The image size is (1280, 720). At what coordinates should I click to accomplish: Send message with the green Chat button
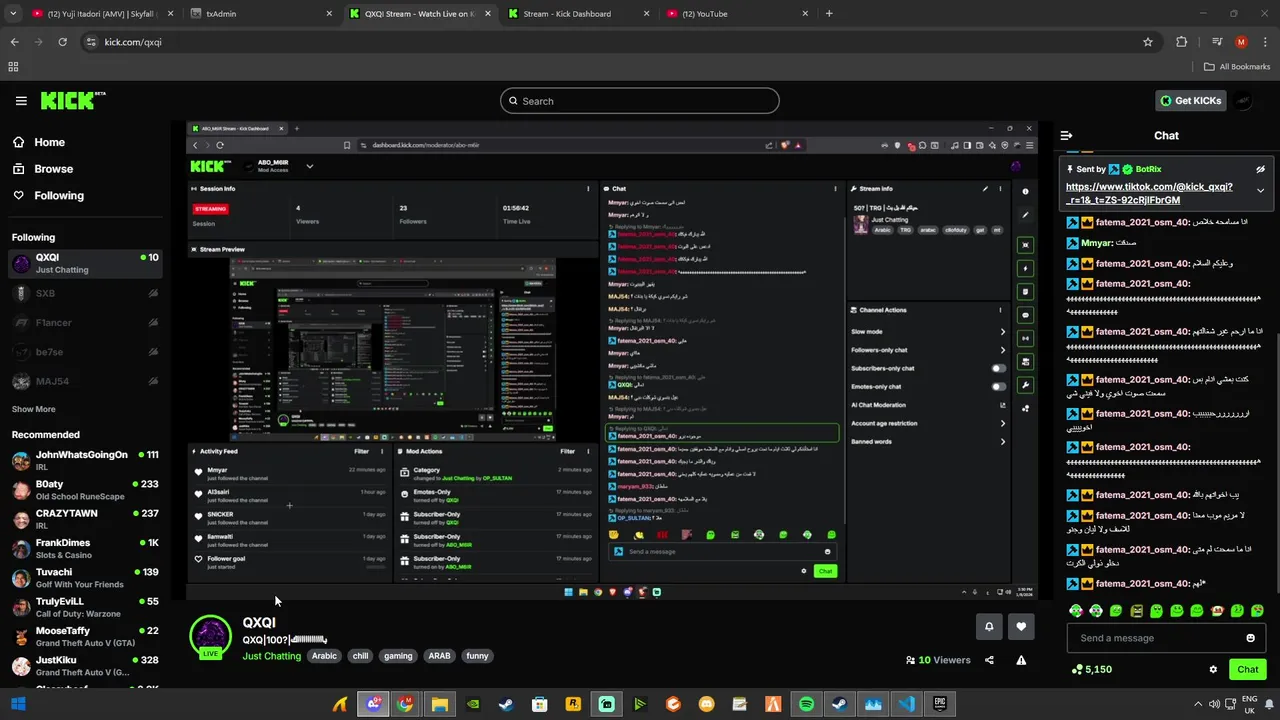click(x=1247, y=669)
